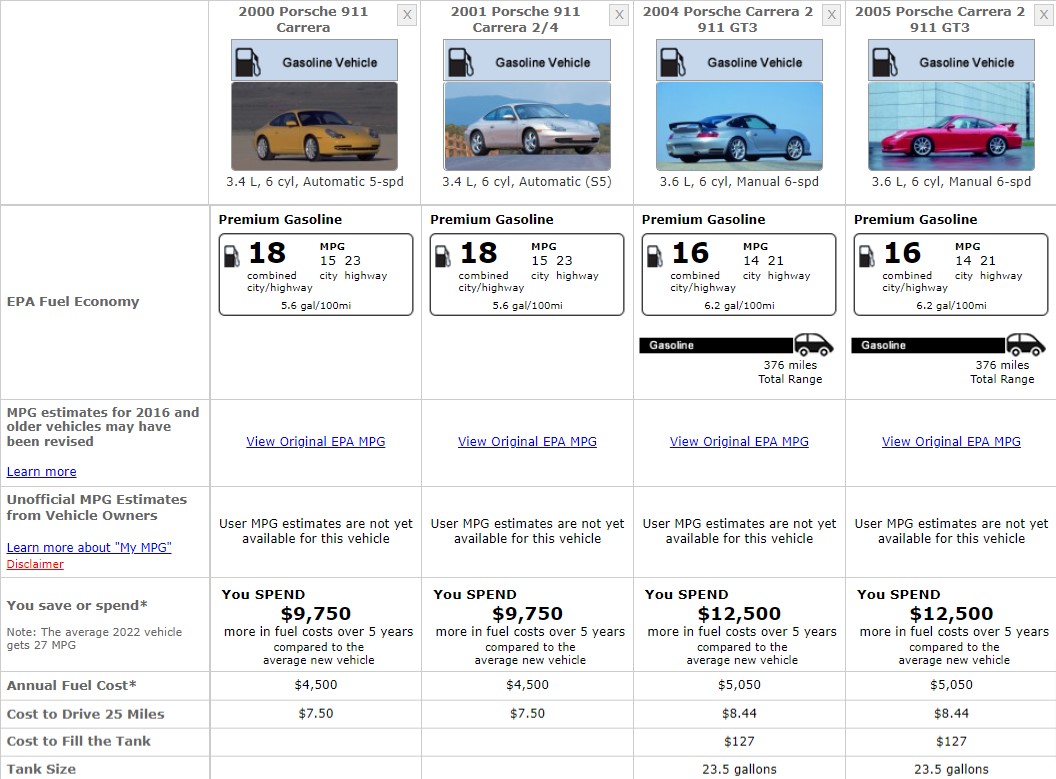Click the $12,500 spend amount for the 2004 GT3
The image size is (1056, 779).
tap(739, 614)
